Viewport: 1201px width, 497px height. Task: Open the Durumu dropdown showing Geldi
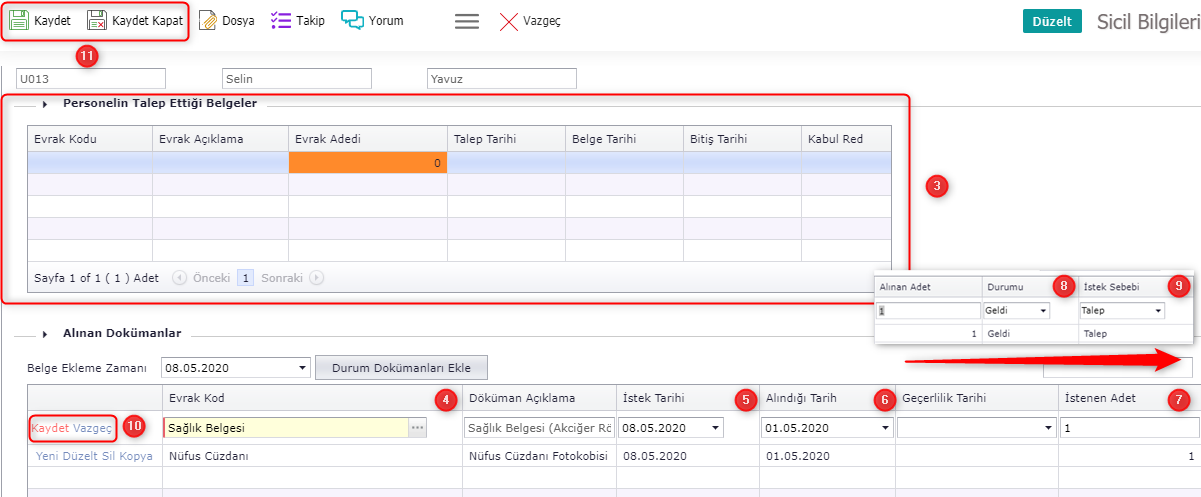pos(1043,312)
